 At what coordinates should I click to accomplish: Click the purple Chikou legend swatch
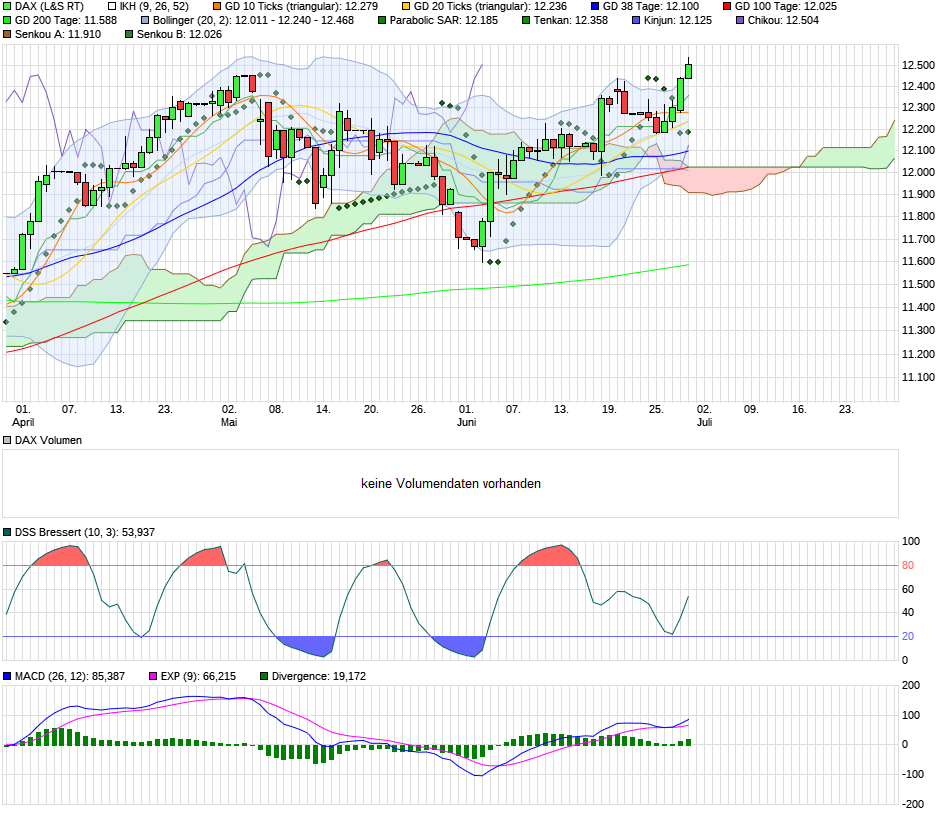(740, 20)
